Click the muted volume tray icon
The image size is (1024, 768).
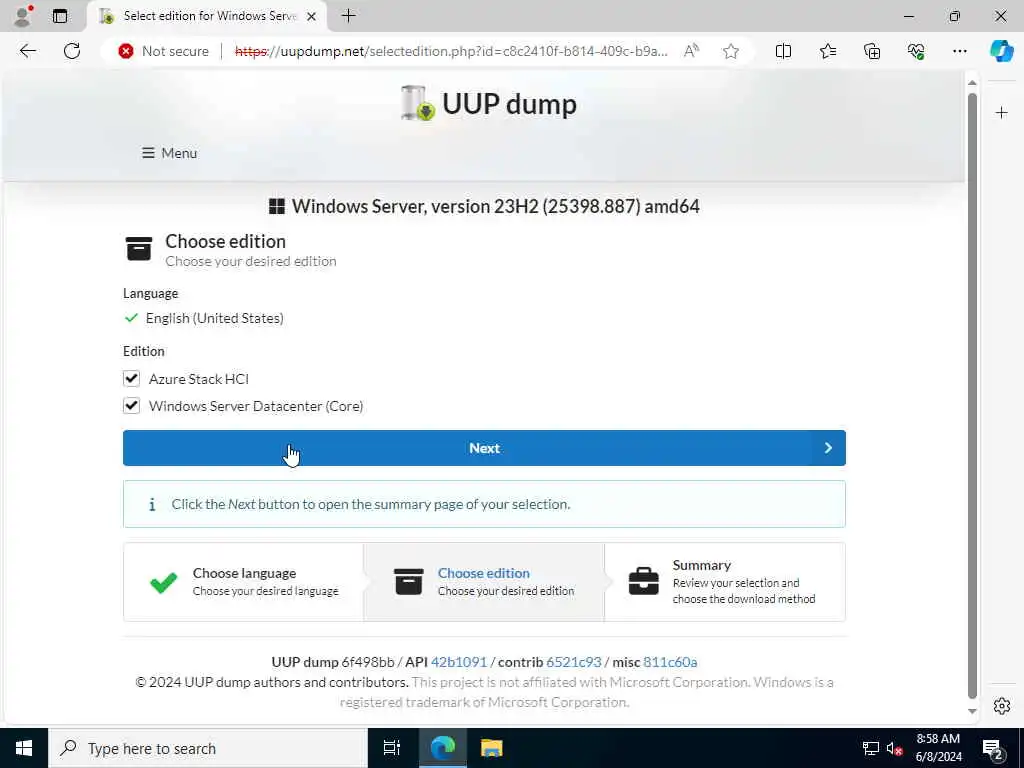[x=894, y=748]
